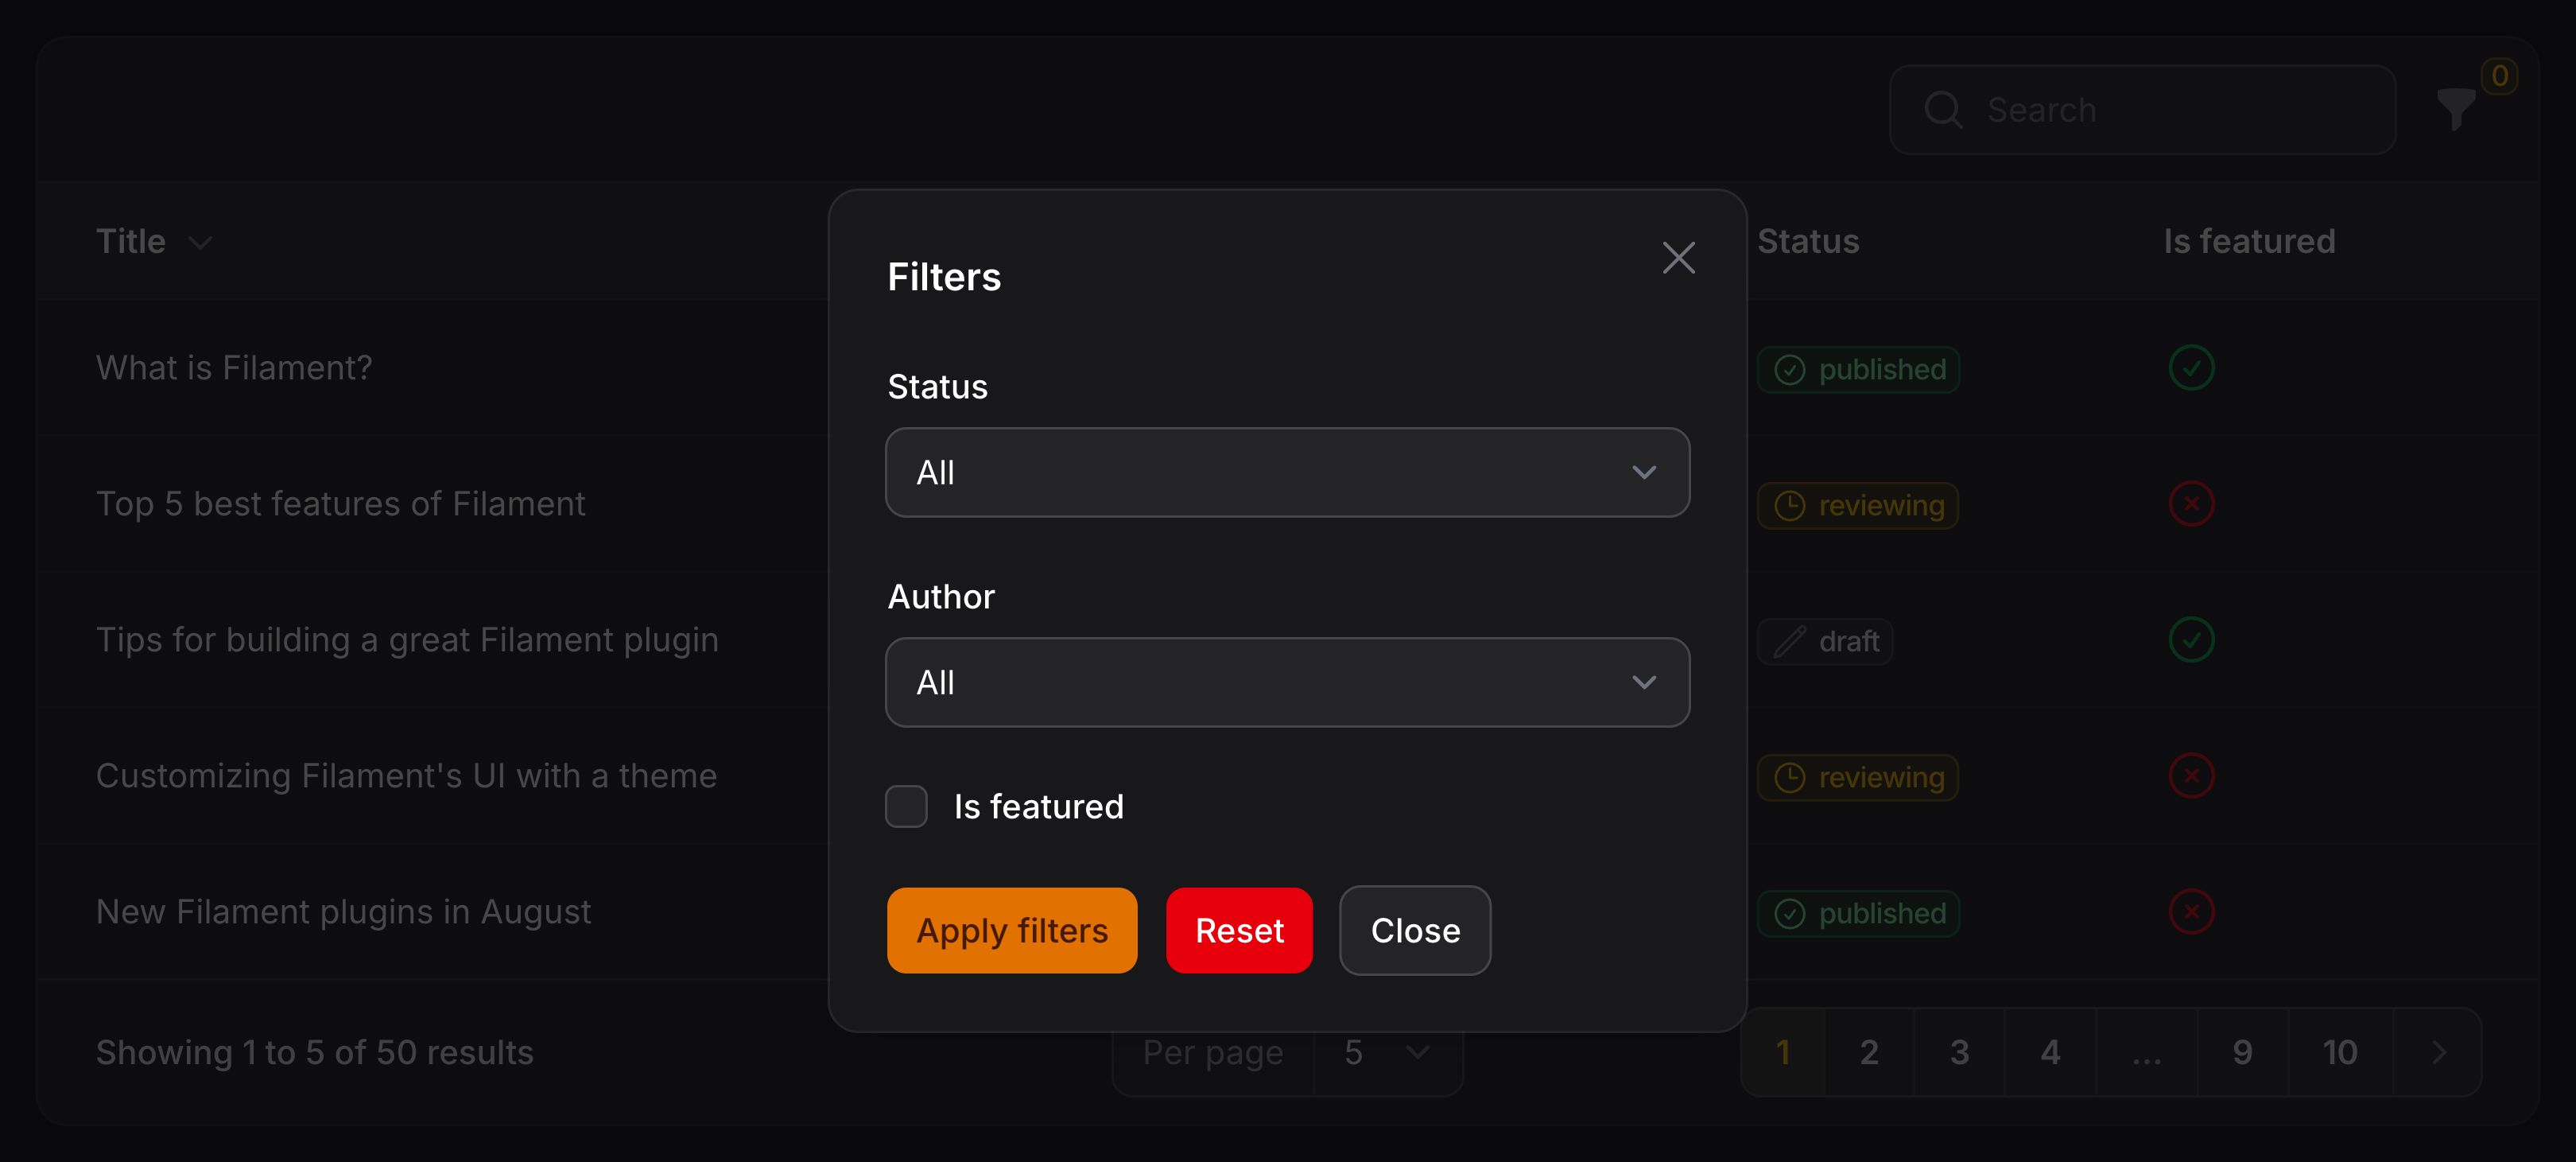
Task: Click the red Reset button
Action: (1239, 930)
